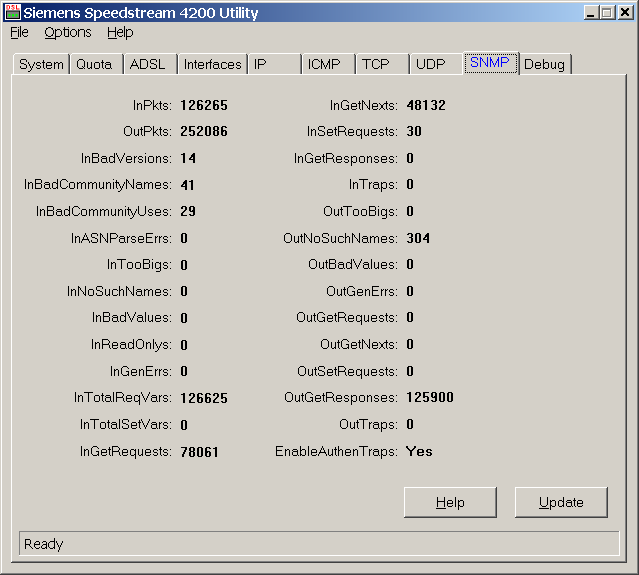Image resolution: width=639 pixels, height=575 pixels.
Task: Switch to the Debug tab
Action: (x=545, y=64)
